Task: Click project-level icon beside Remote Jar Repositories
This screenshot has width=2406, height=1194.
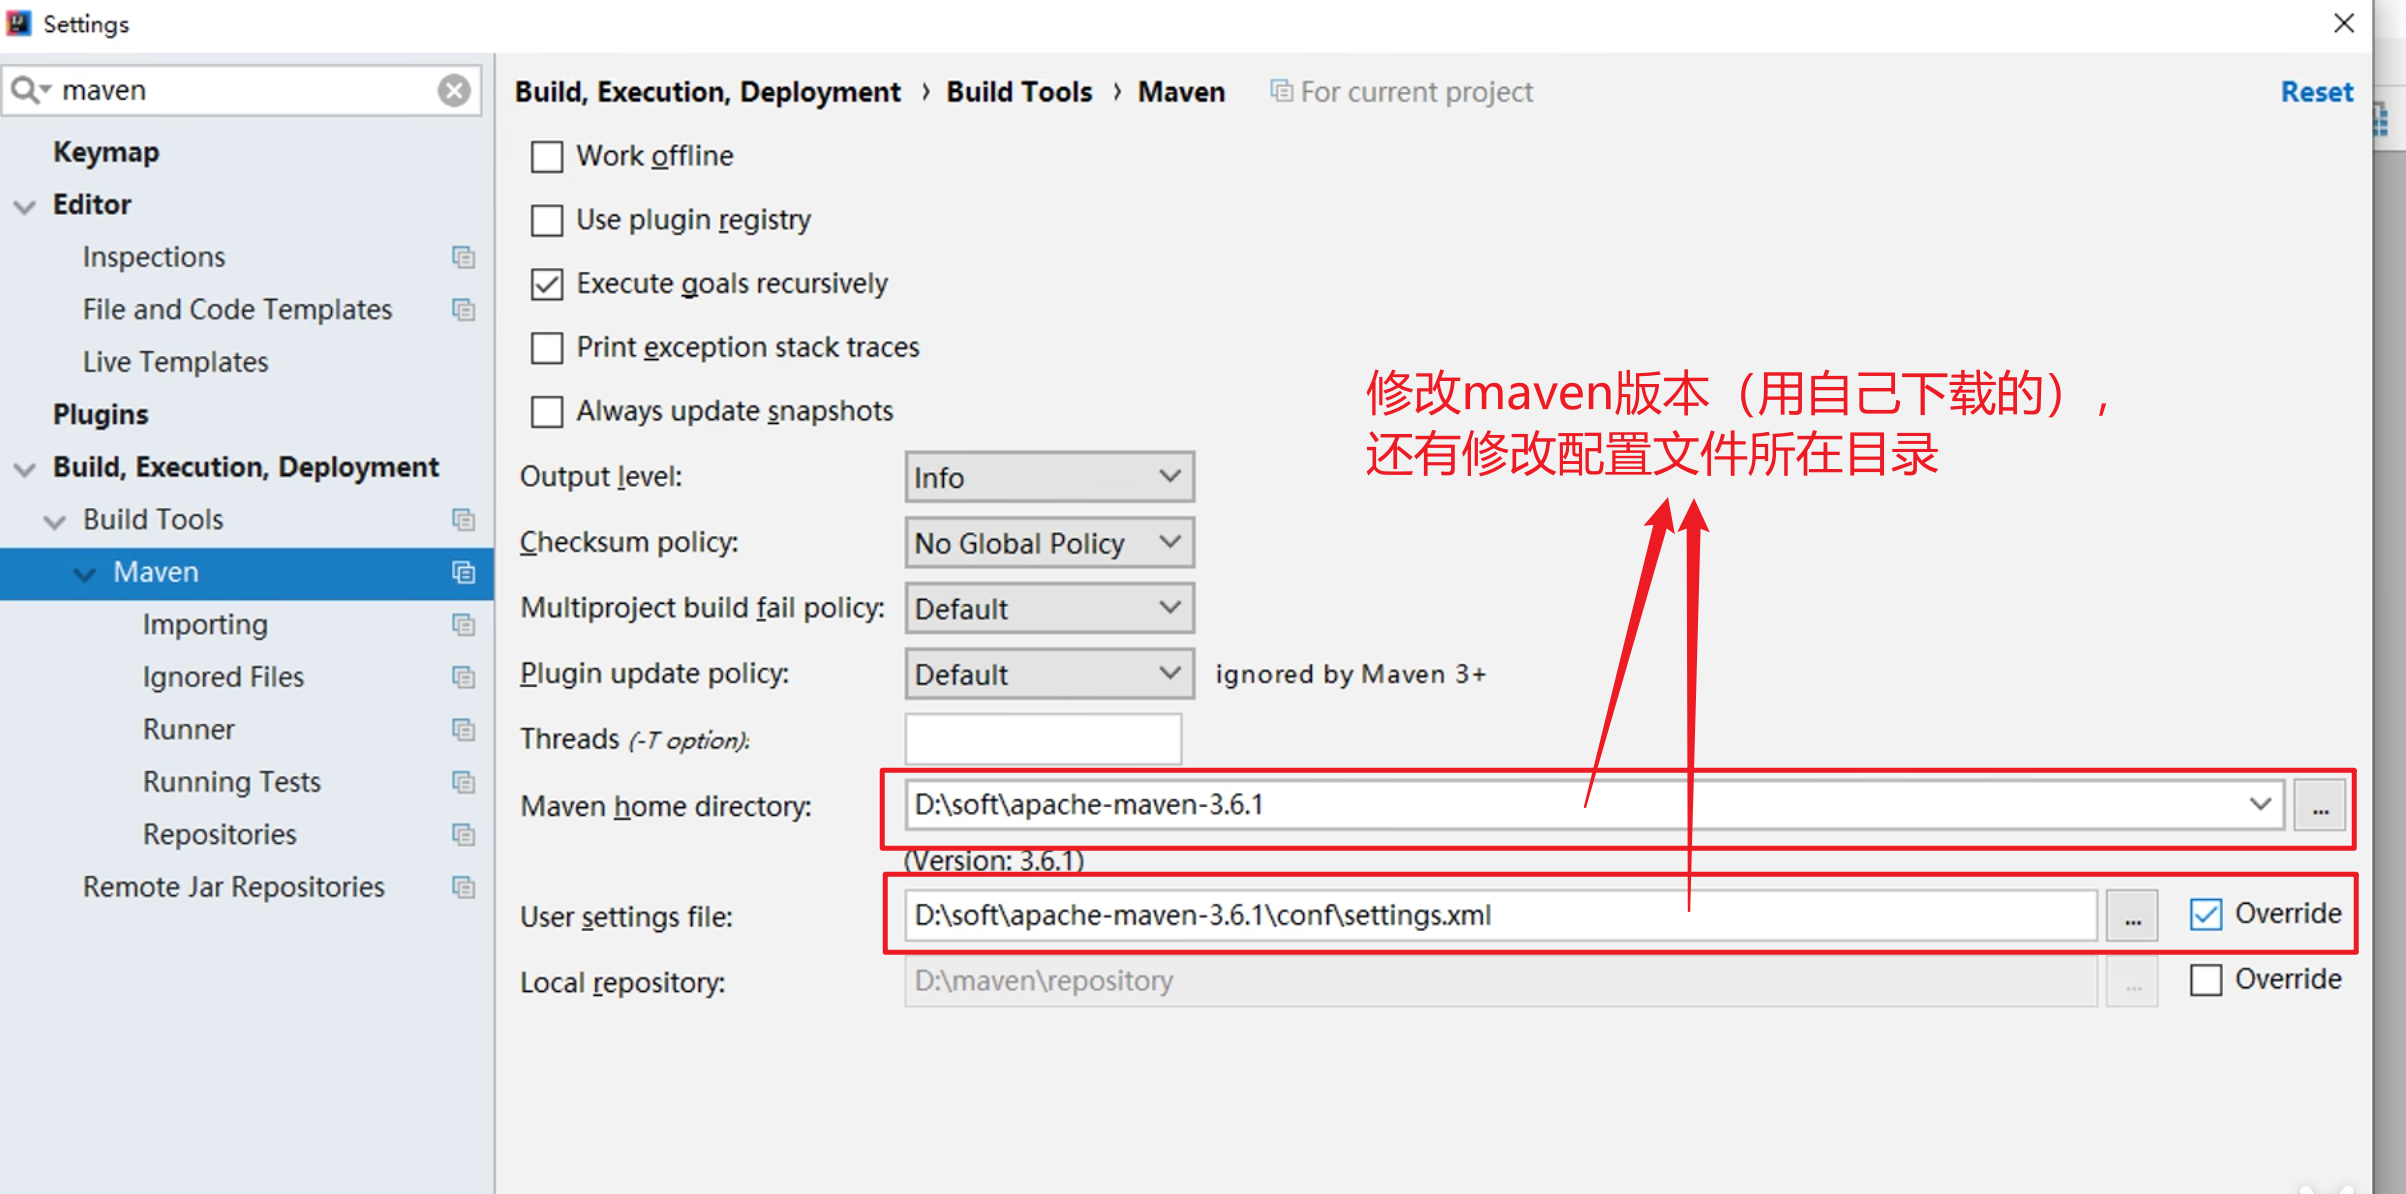Action: [x=463, y=887]
